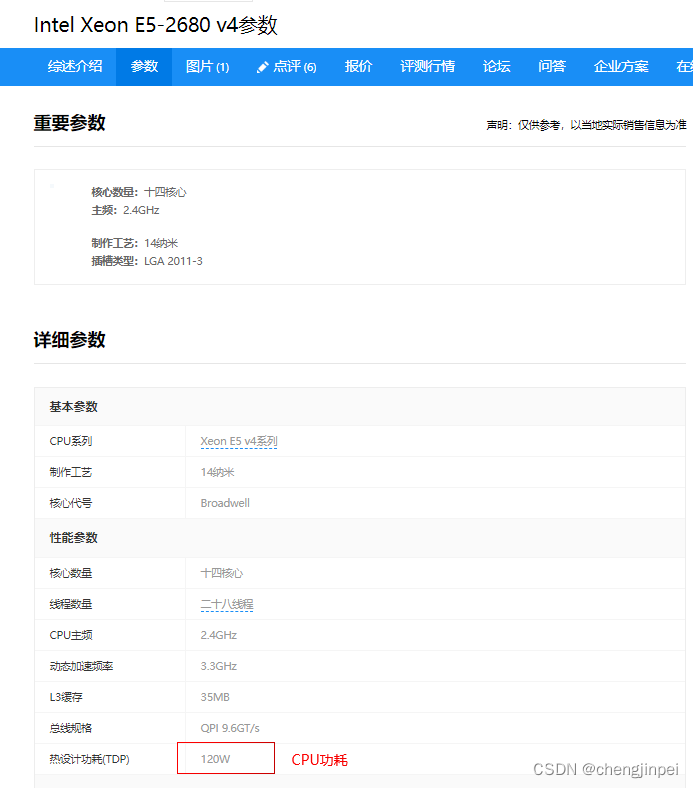Screen dimensions: 693x788
Task: Click the 120W TDP value
Action: point(215,759)
